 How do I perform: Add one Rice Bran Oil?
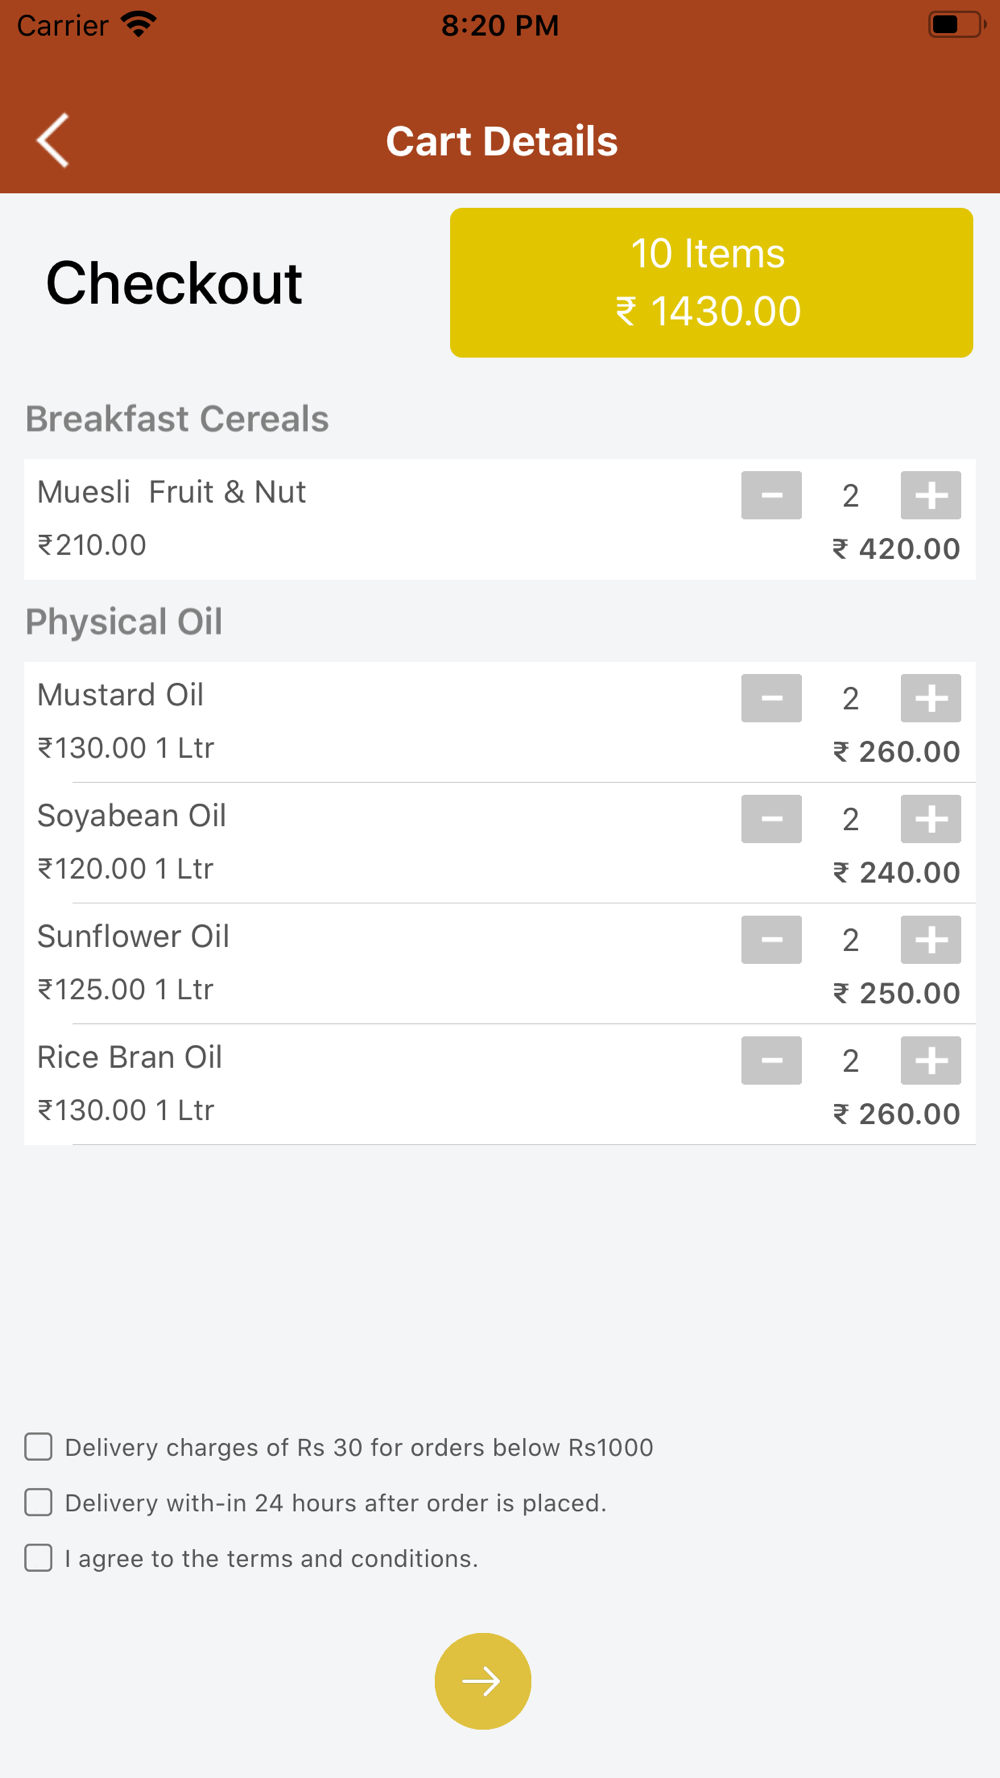point(931,1061)
